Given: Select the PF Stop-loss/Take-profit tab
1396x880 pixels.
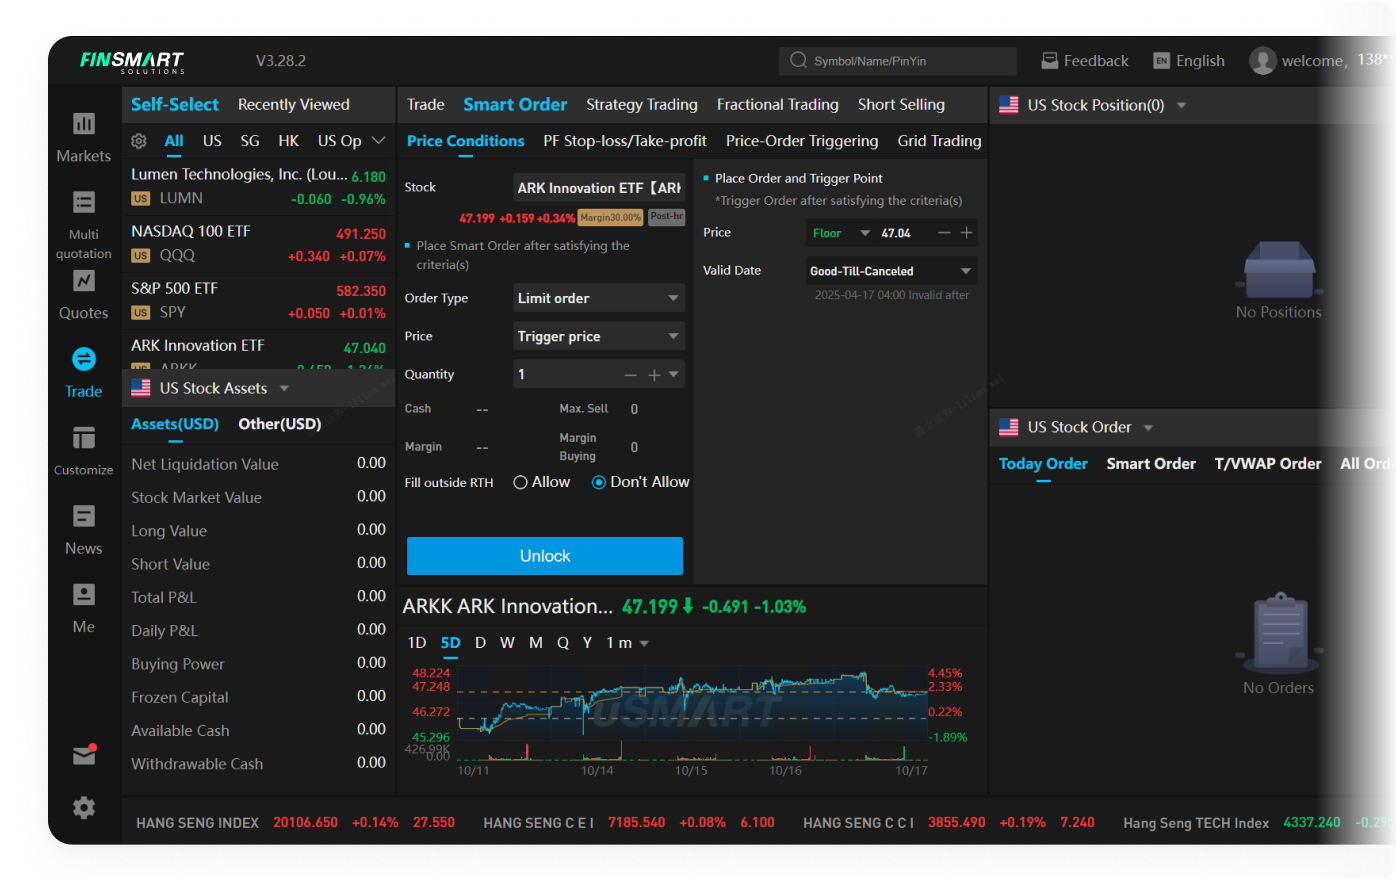Looking at the screenshot, I should (625, 141).
